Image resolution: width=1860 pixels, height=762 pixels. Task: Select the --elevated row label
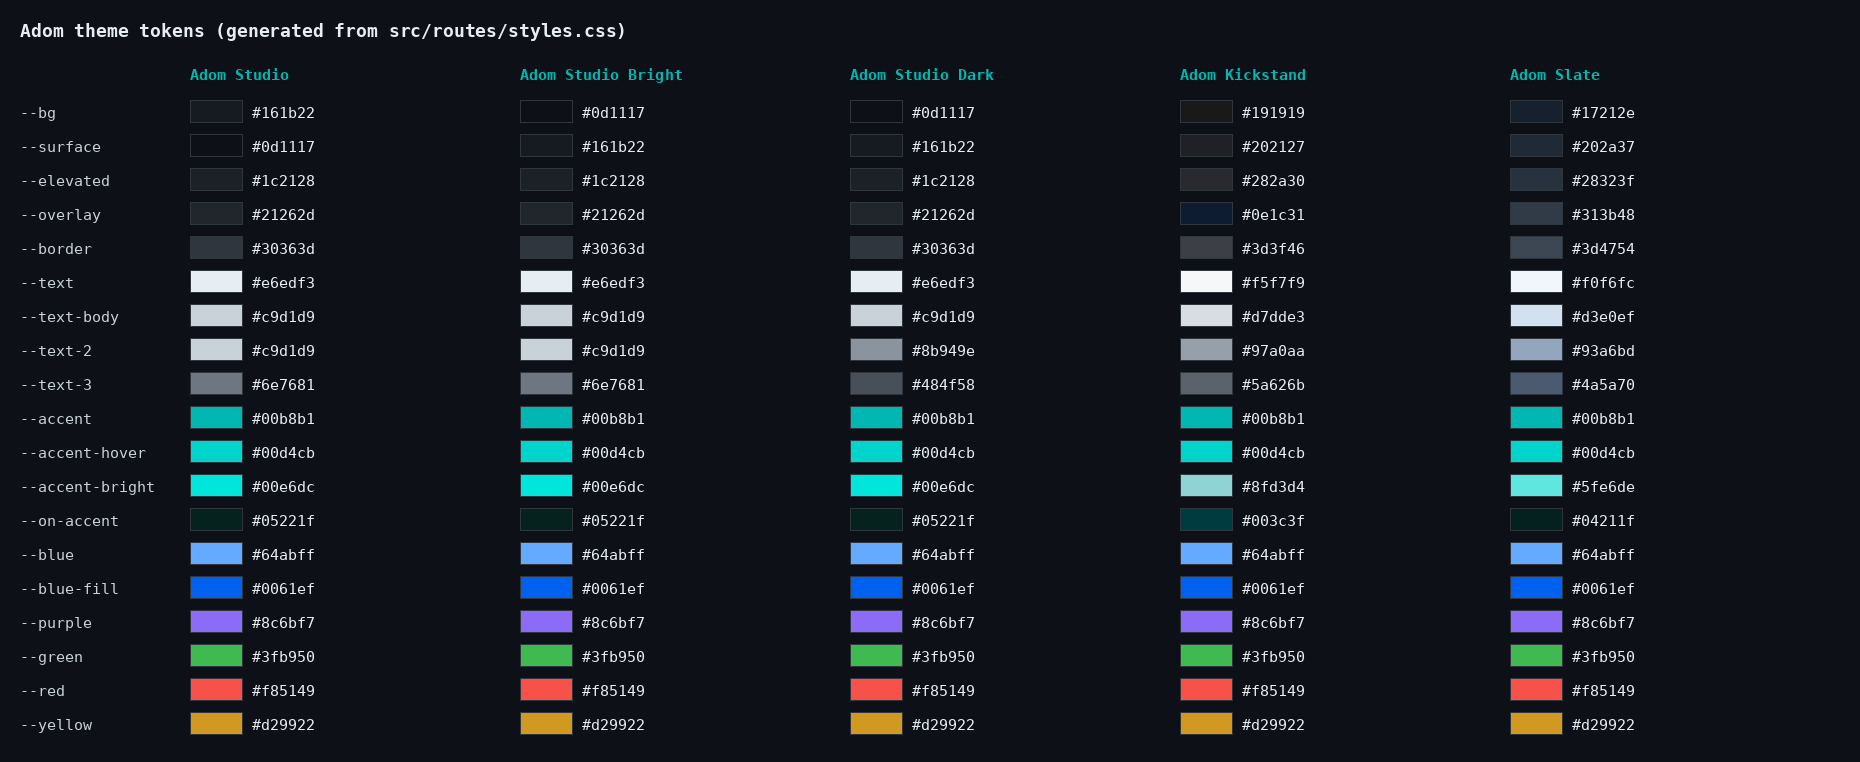(65, 181)
